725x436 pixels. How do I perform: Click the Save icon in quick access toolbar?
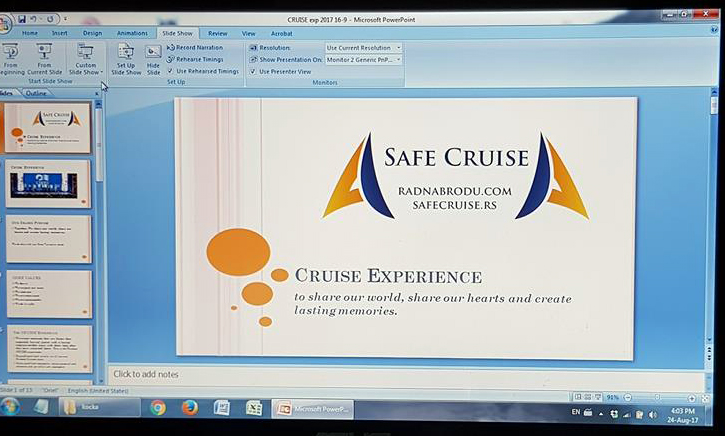(x=22, y=19)
